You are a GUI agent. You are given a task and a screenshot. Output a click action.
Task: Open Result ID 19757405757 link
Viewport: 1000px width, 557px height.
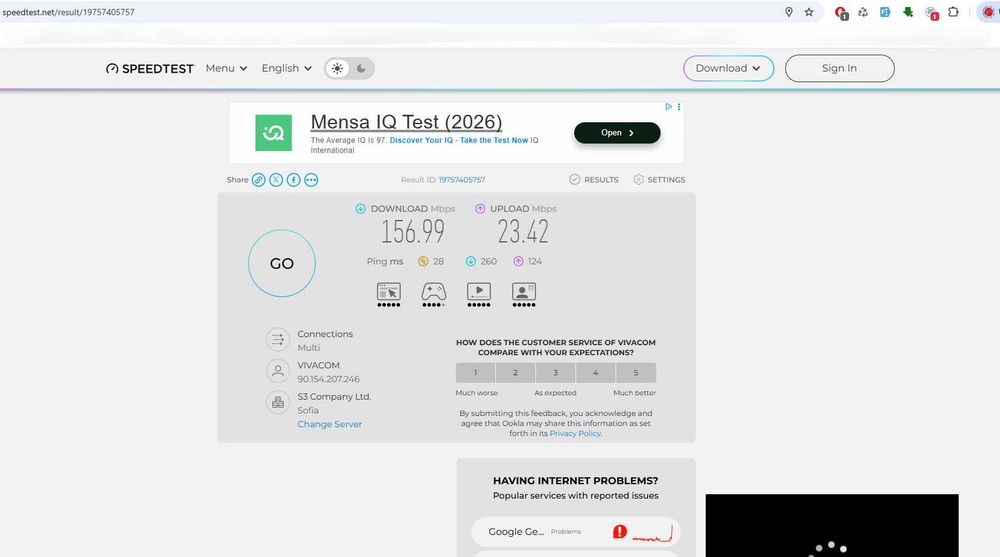point(462,180)
